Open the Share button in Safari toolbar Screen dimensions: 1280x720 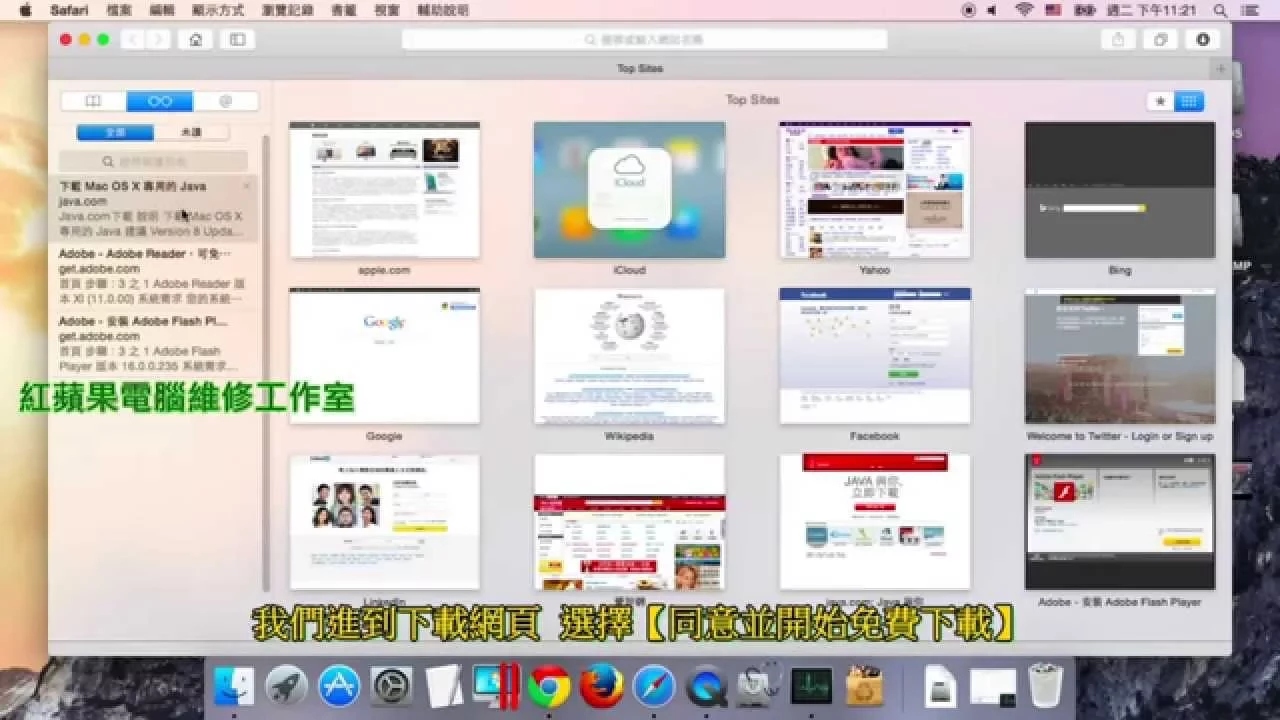tap(1118, 39)
